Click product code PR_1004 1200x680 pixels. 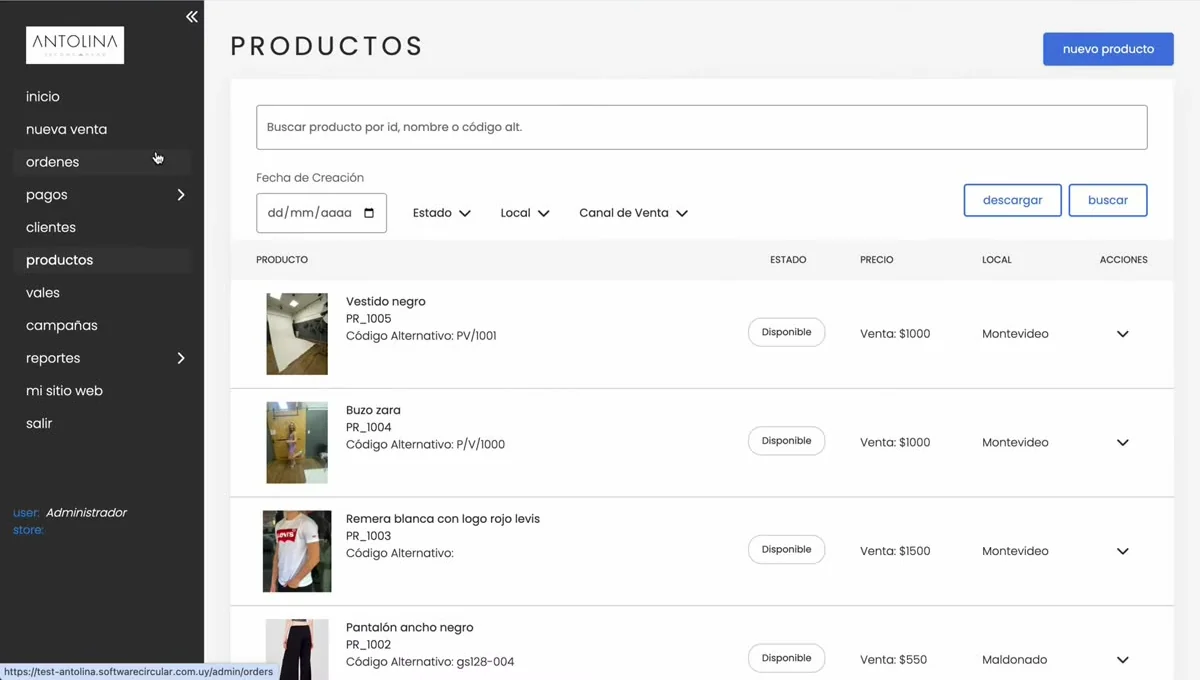(x=369, y=428)
